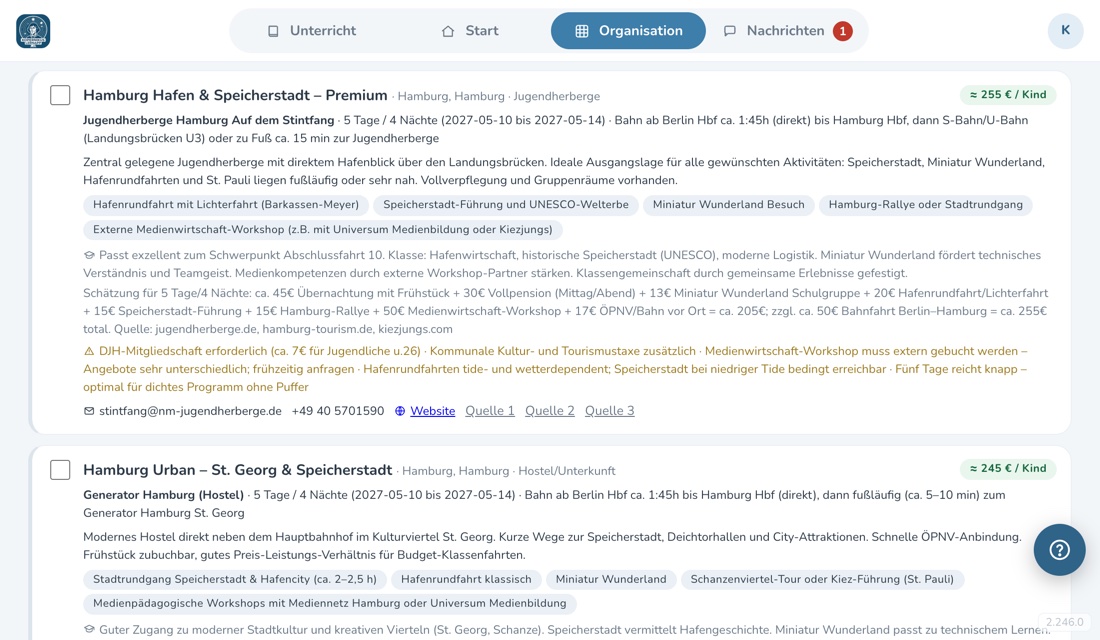Select the Organisation tab
Screen dimensions: 1100x640
point(628,31)
